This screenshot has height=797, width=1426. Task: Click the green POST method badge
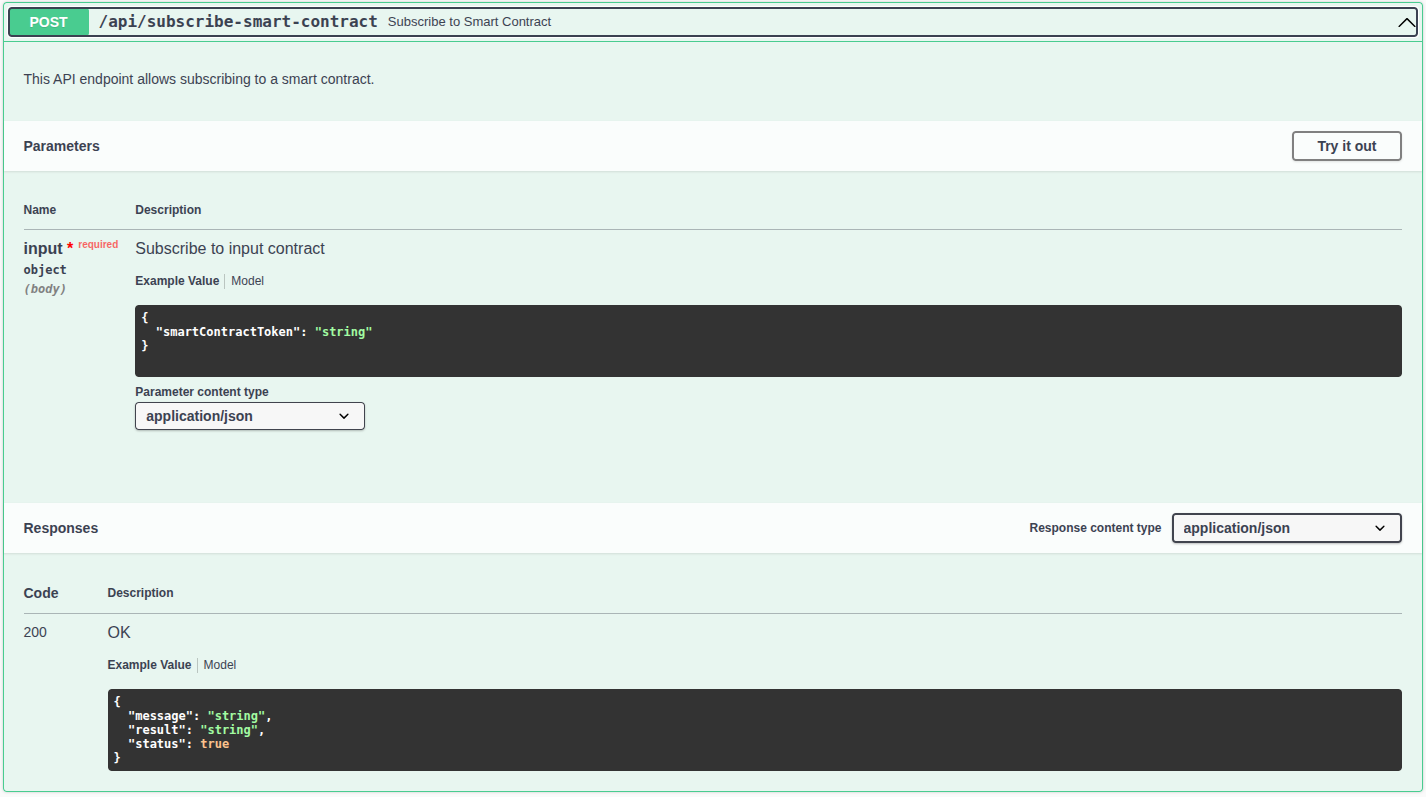(x=49, y=22)
